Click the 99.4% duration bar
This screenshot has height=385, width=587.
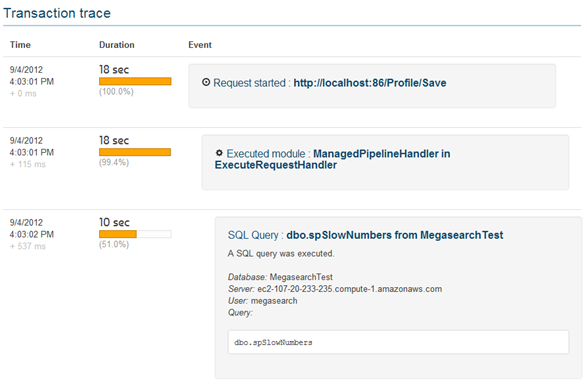(135, 152)
